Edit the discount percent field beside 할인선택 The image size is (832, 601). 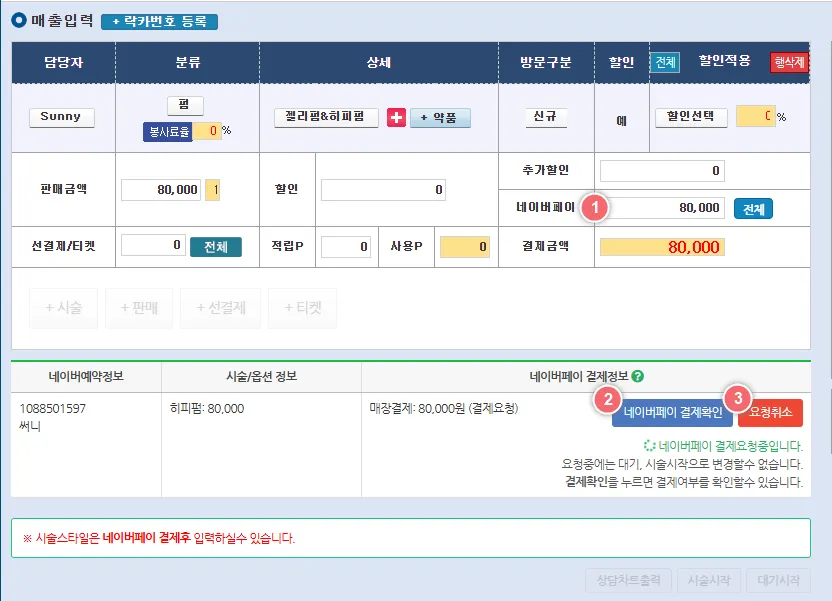point(756,116)
